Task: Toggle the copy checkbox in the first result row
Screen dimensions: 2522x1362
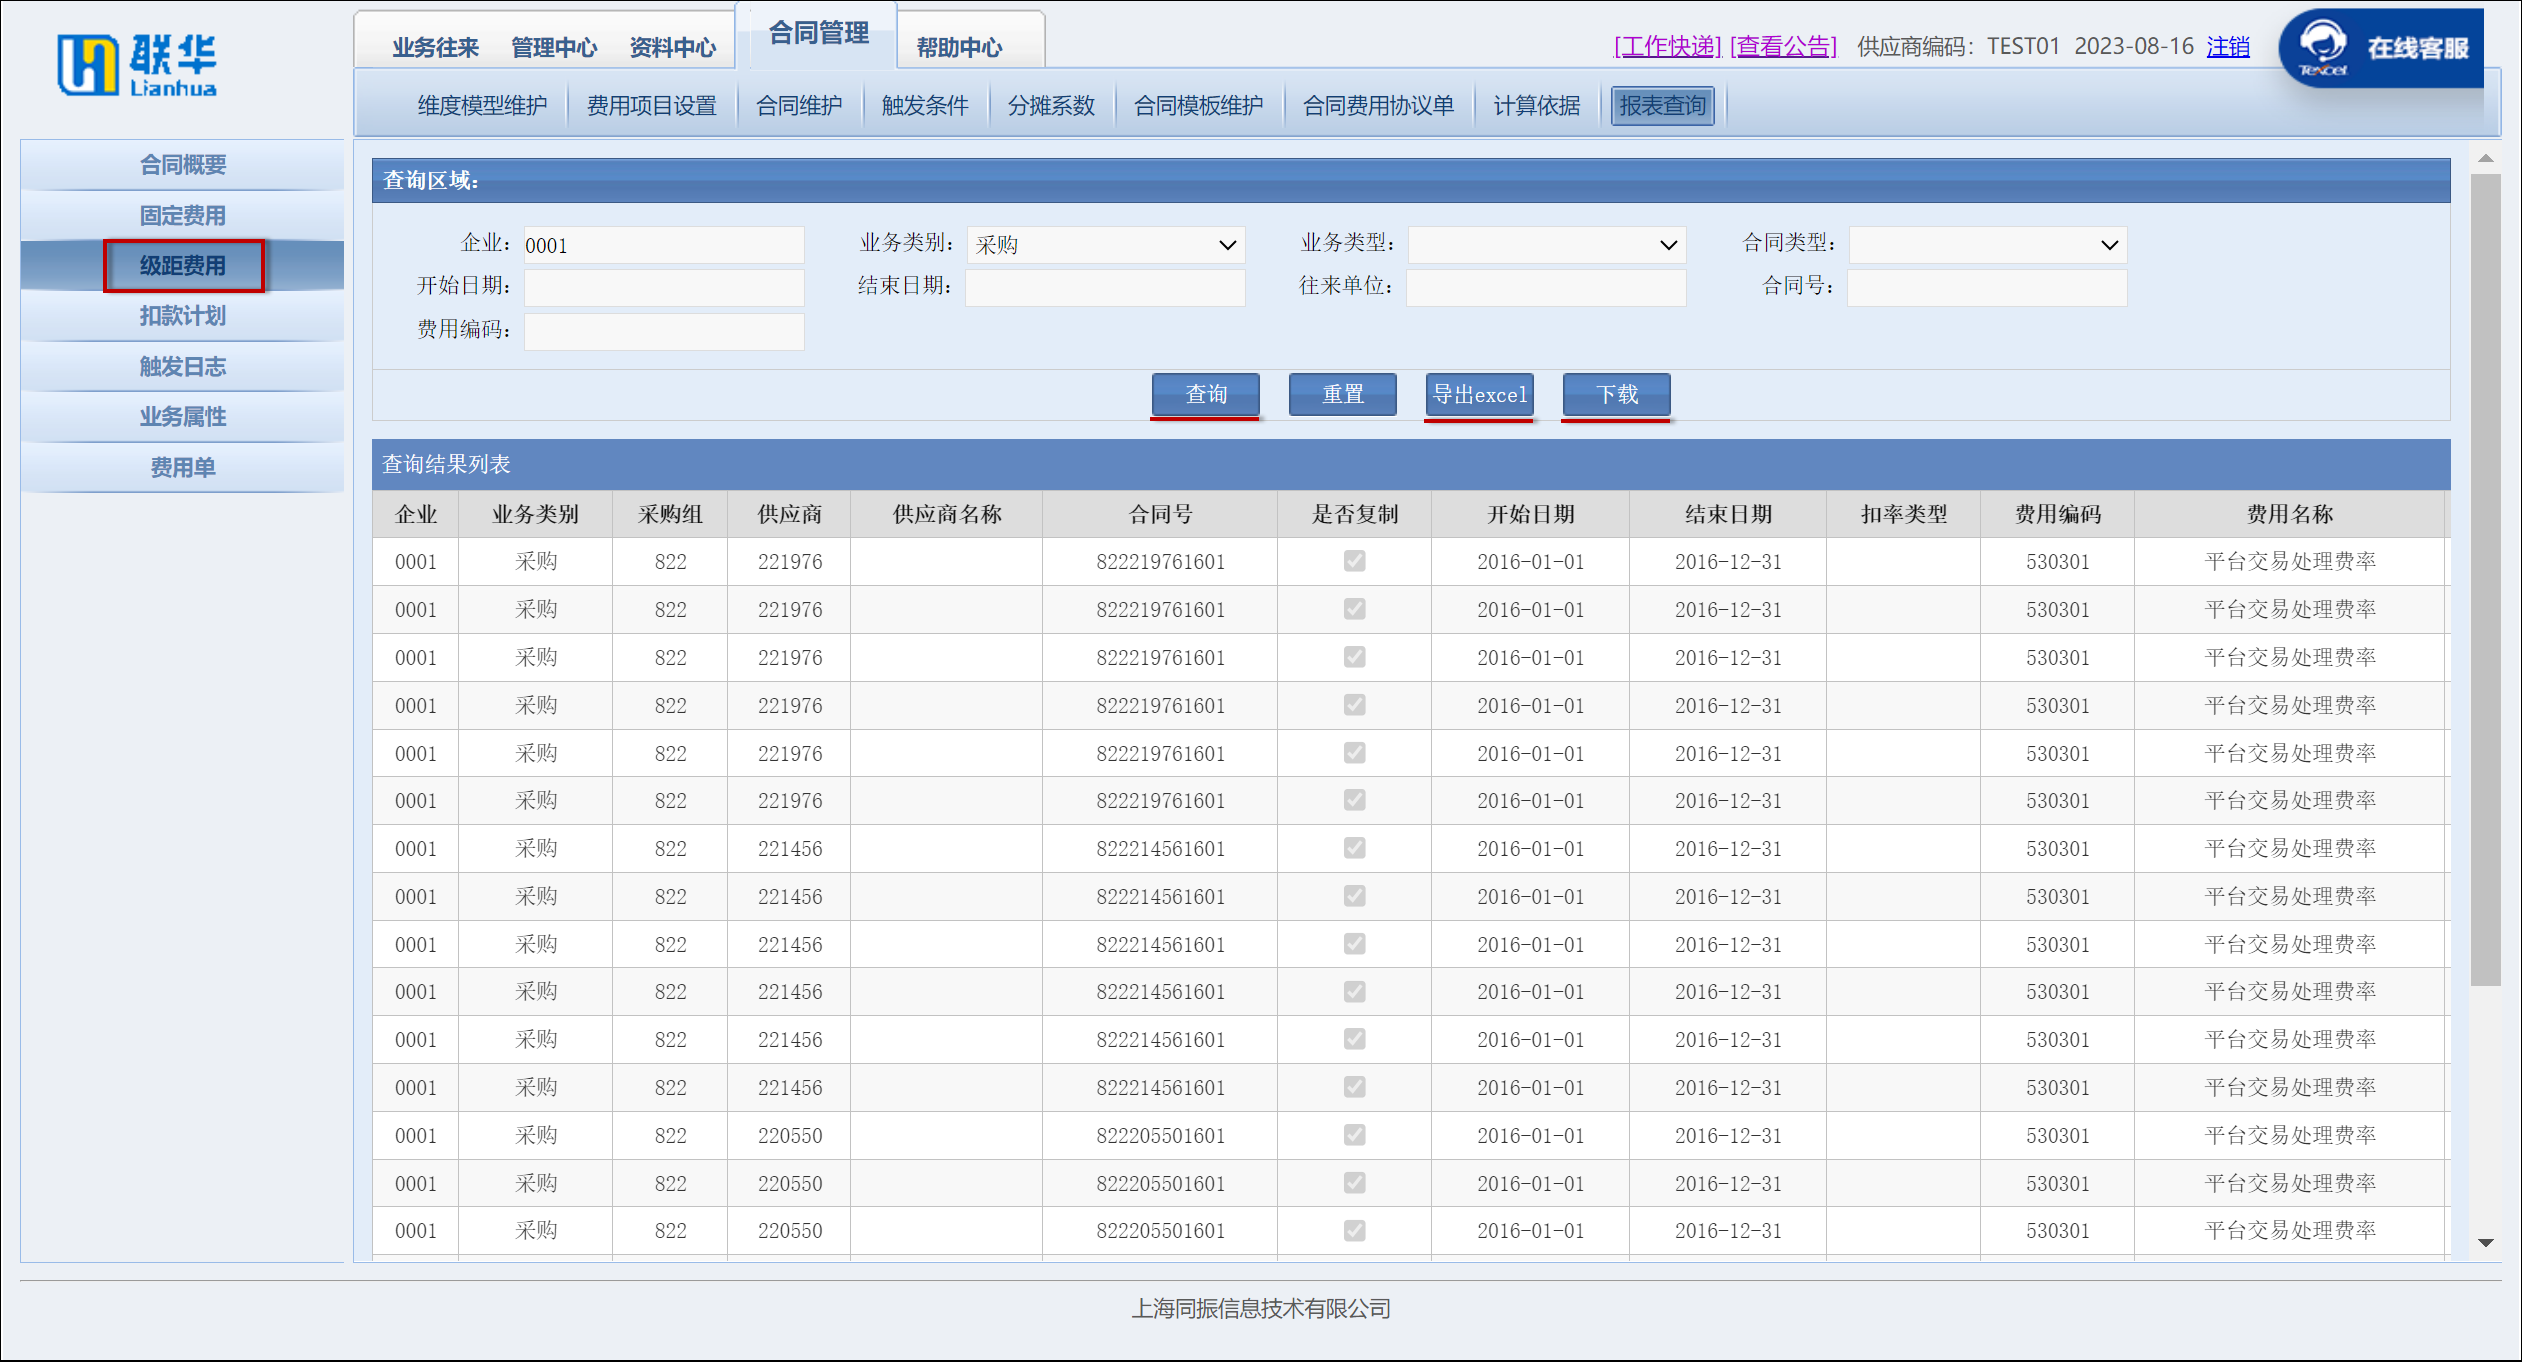Action: click(1354, 562)
